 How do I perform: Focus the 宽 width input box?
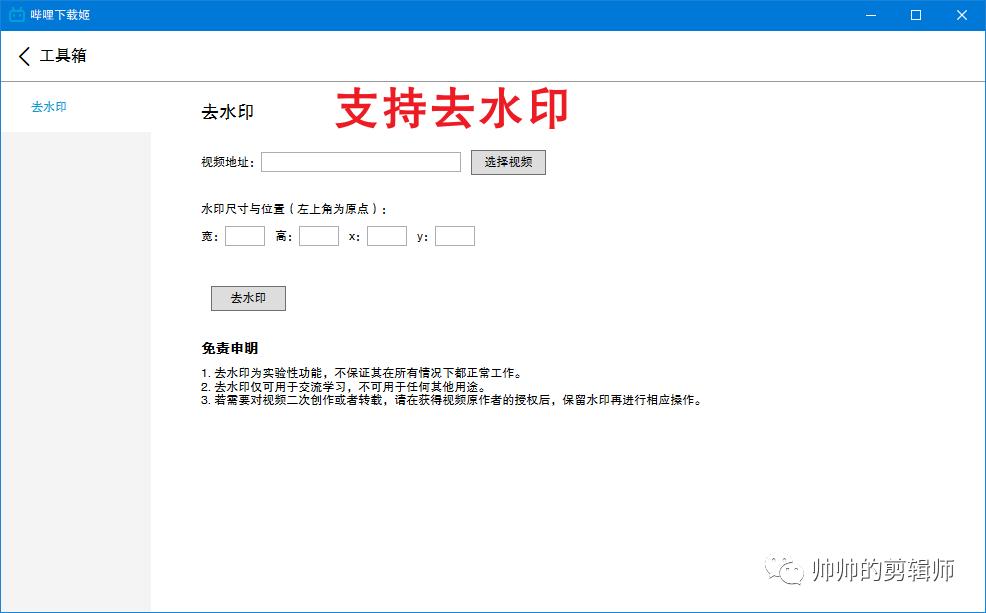coord(245,236)
